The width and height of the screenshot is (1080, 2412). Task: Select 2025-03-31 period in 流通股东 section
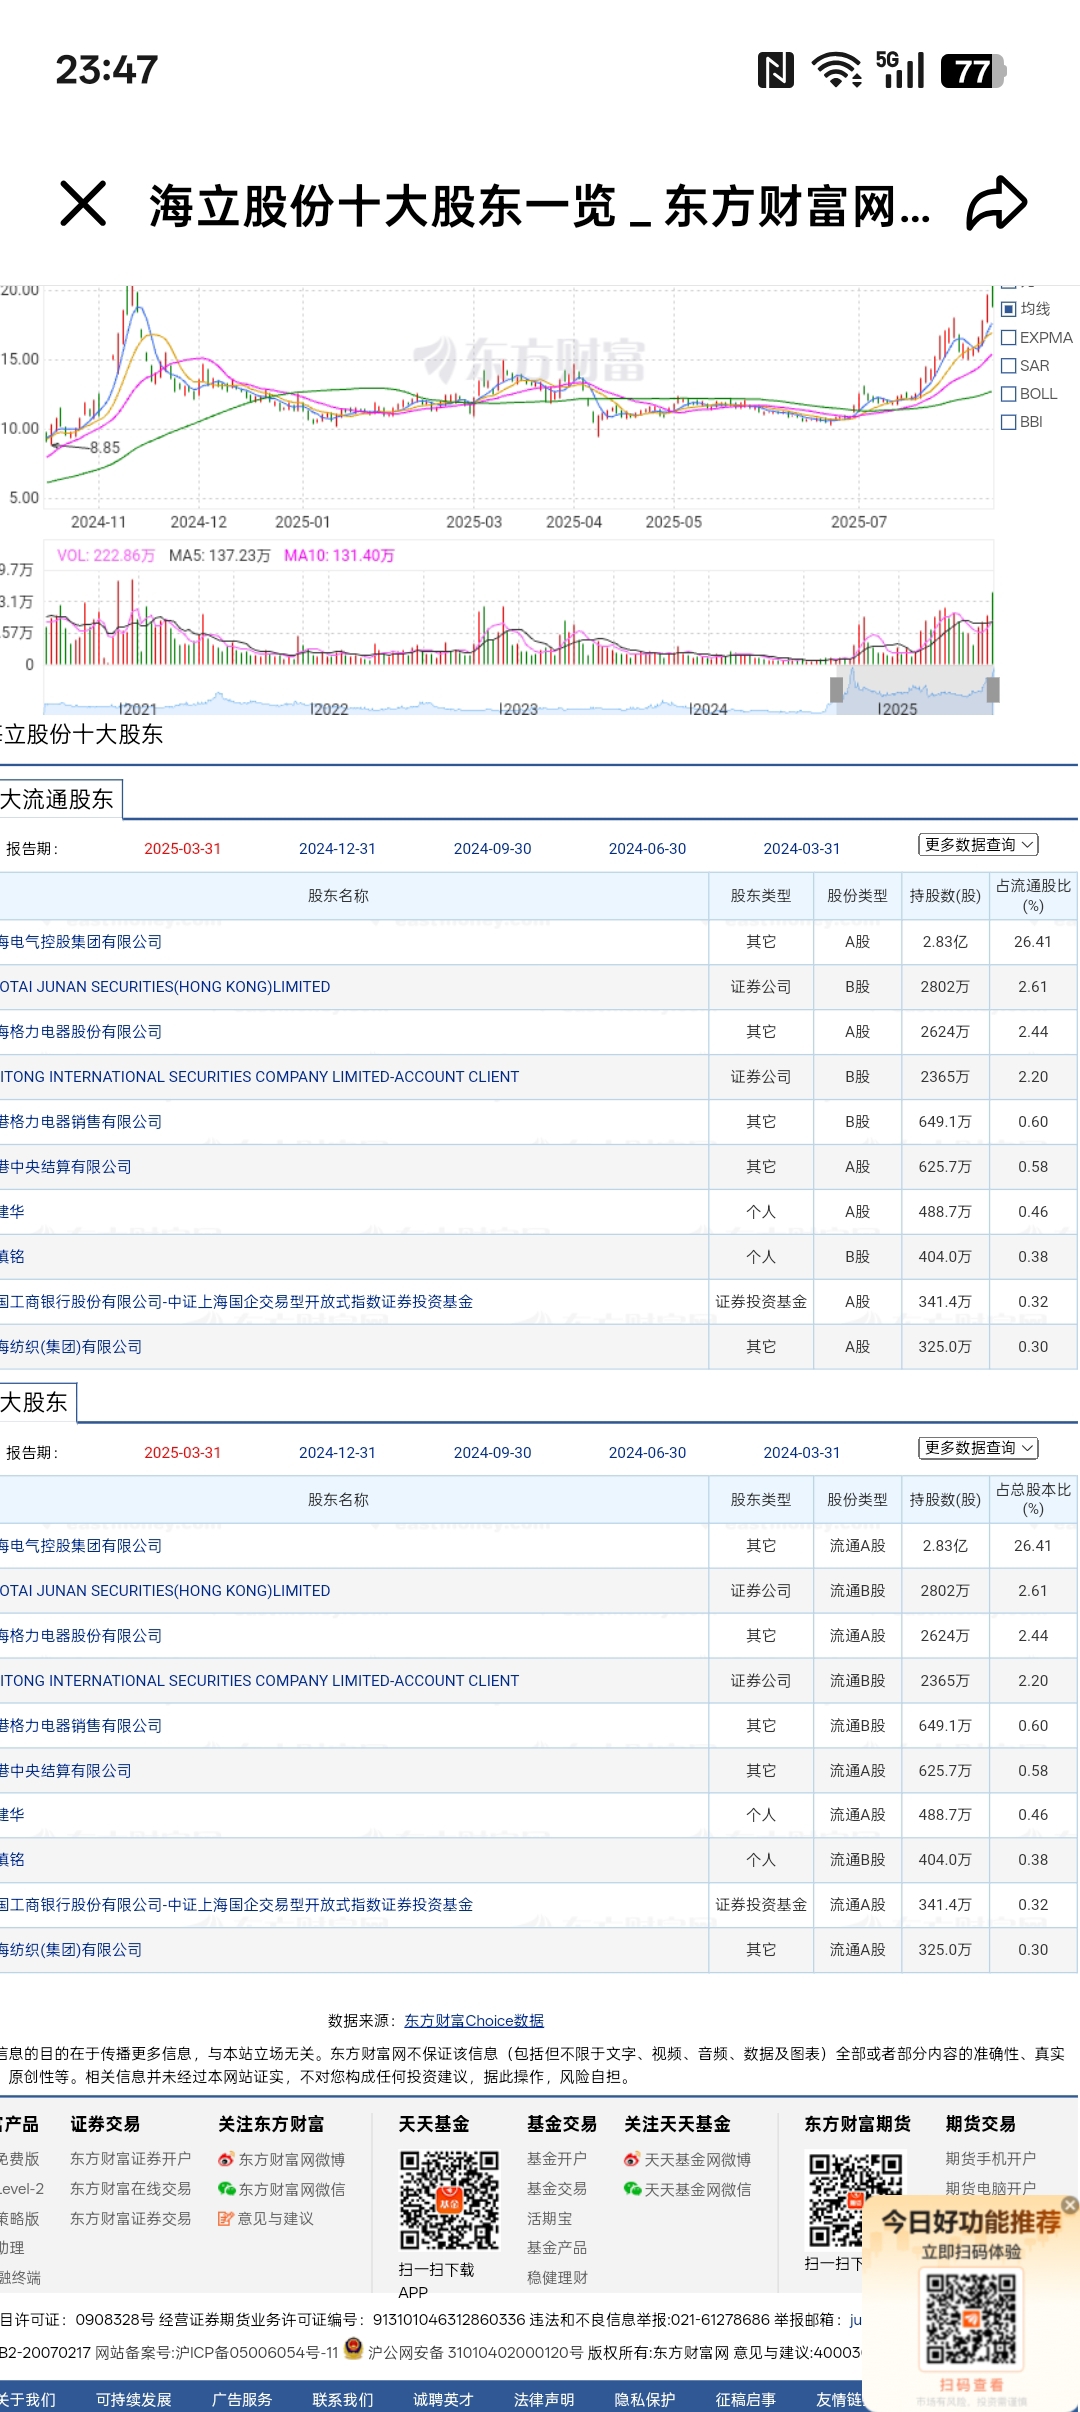[182, 848]
